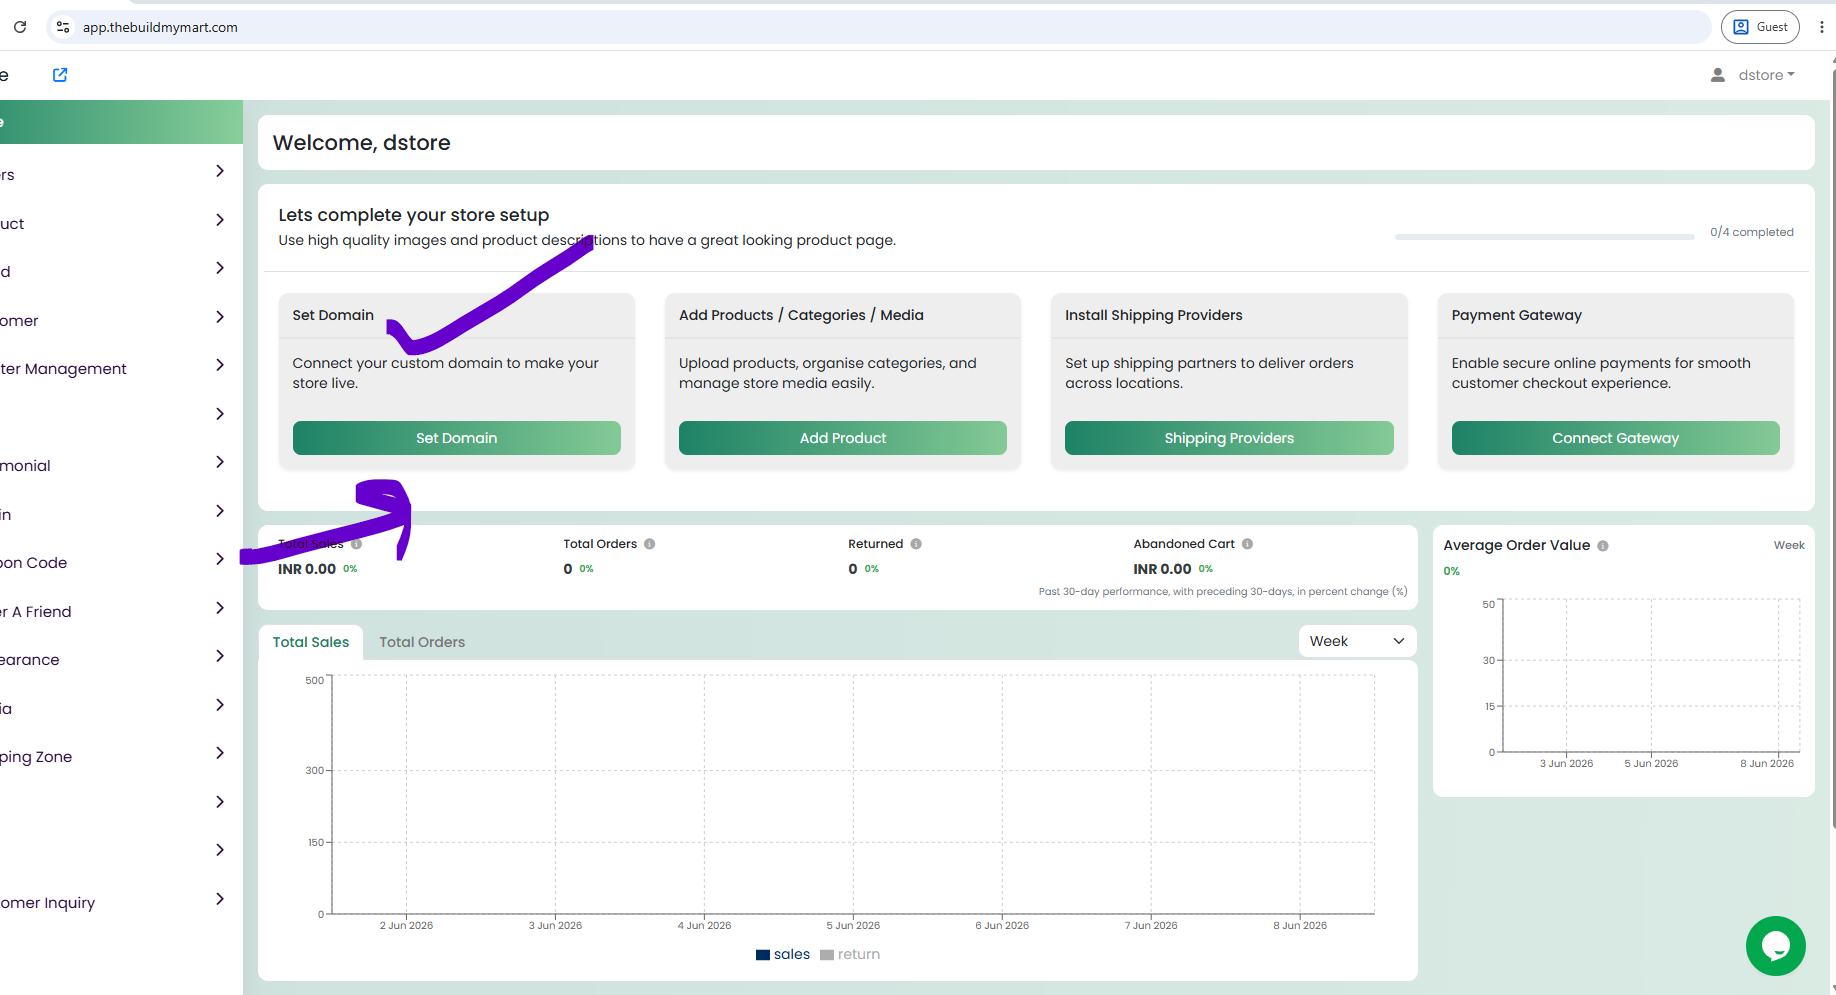This screenshot has height=995, width=1836.
Task: Show info tooltip for Abandoned Cart stat
Action: point(1247,544)
